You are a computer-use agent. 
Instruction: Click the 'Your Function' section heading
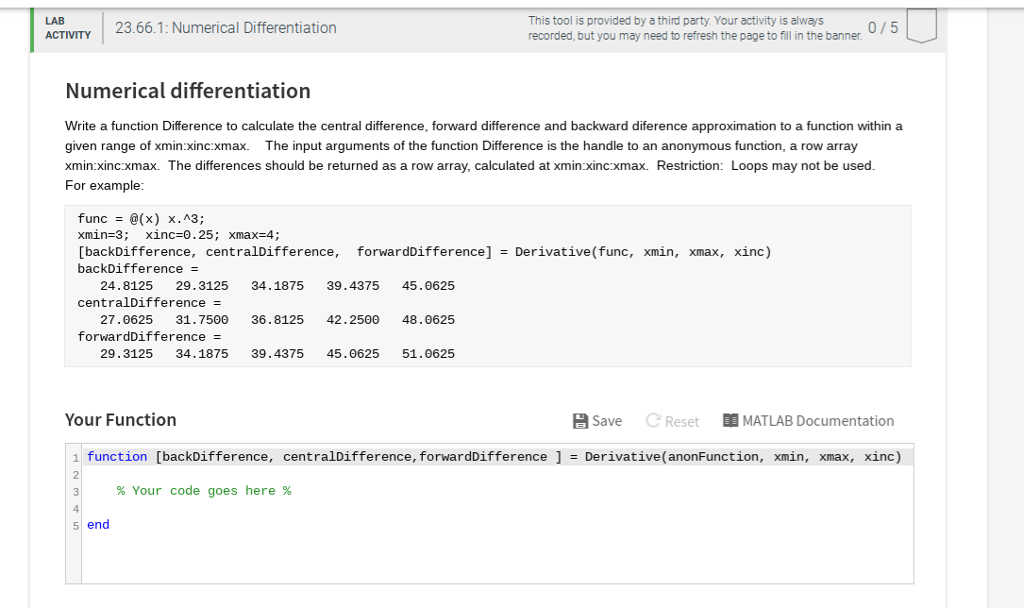tap(120, 420)
